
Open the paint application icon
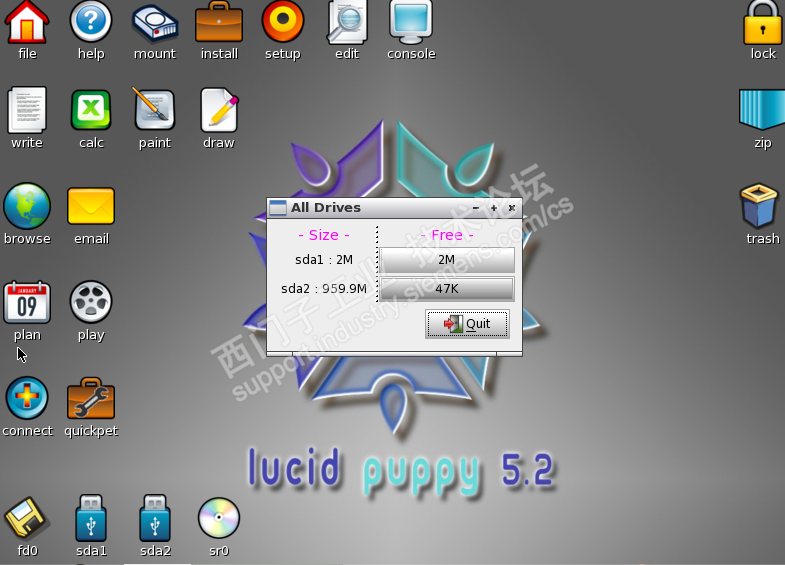155,109
